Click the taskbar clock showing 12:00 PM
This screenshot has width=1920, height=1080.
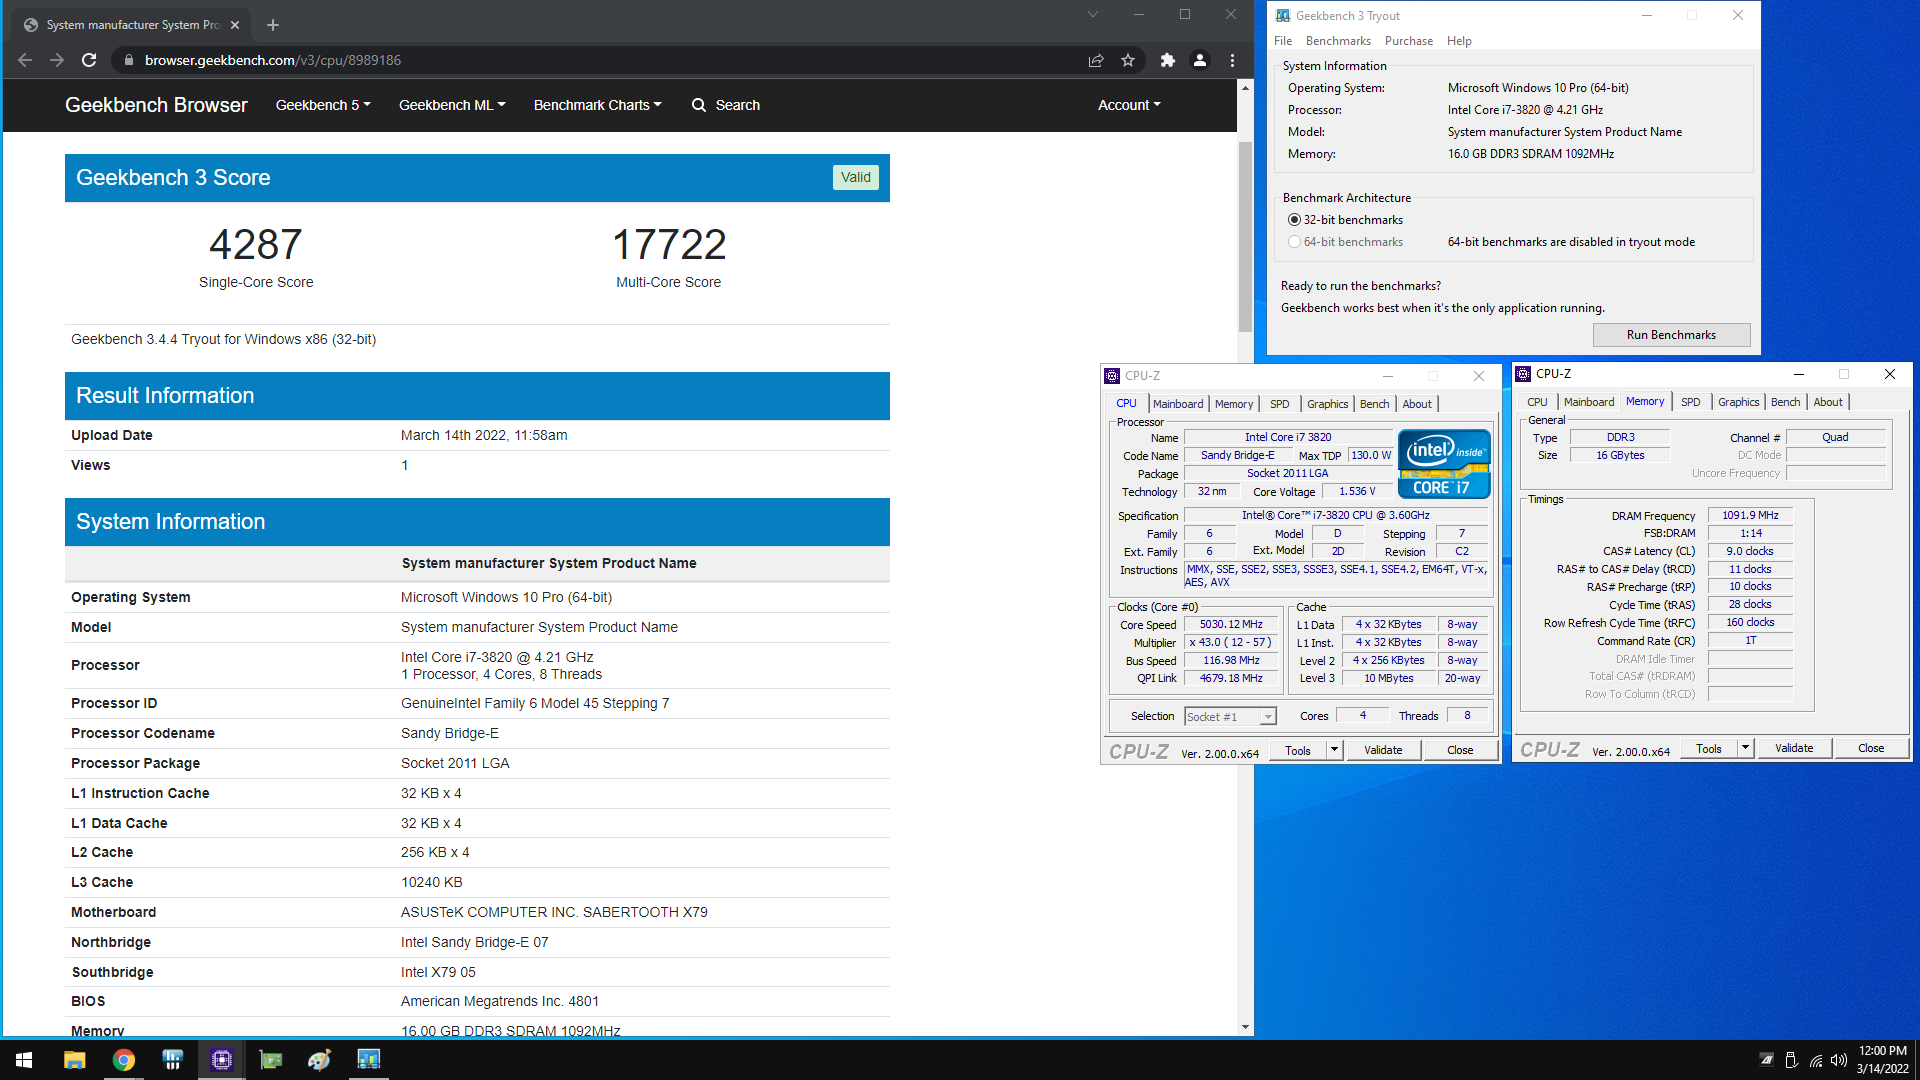pyautogui.click(x=1883, y=1060)
